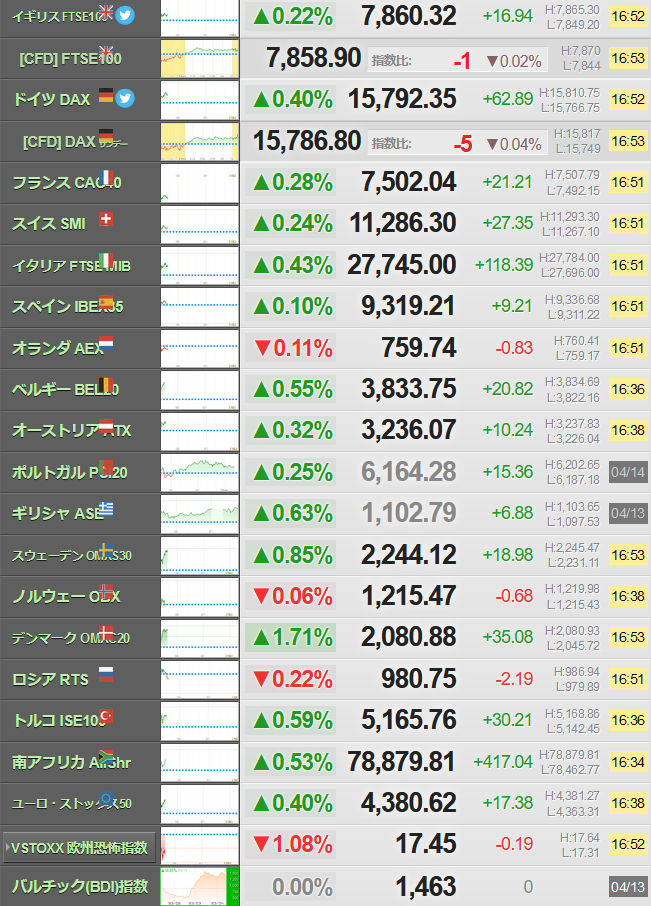
Task: Click the Russian flag beside ロシア RTS
Action: click(106, 674)
